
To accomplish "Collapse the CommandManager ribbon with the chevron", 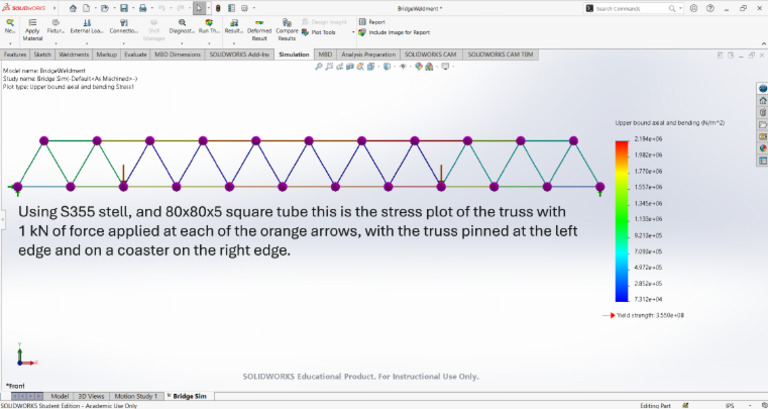I will tap(763, 44).
